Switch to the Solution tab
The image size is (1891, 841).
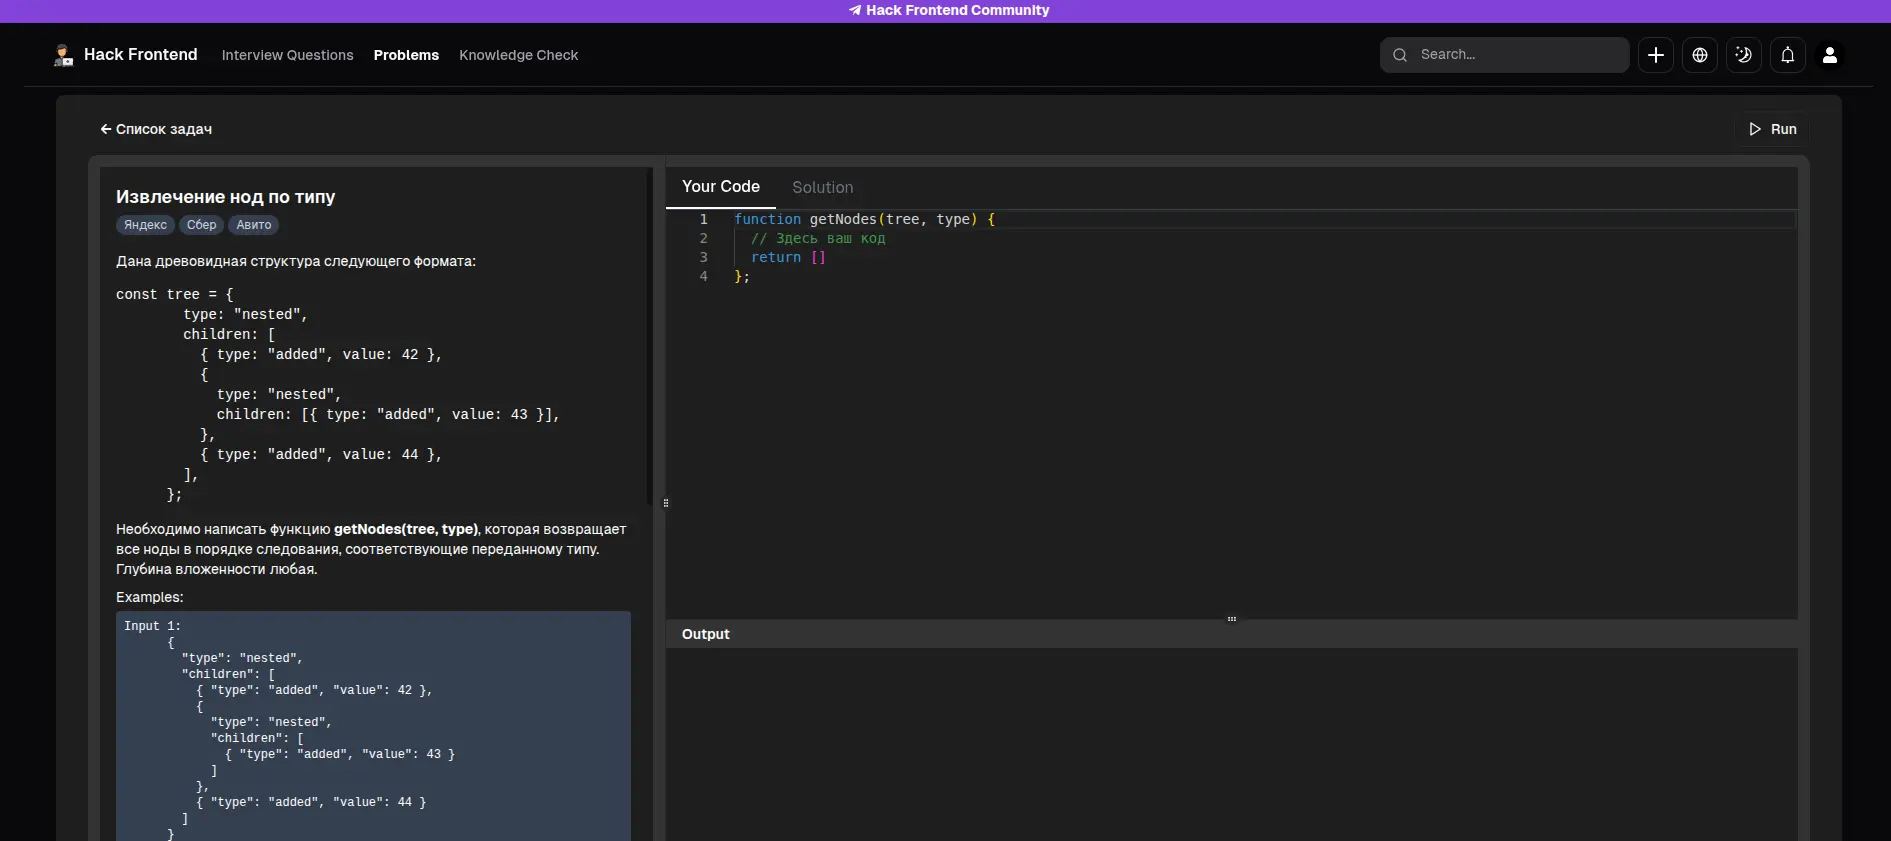click(823, 187)
